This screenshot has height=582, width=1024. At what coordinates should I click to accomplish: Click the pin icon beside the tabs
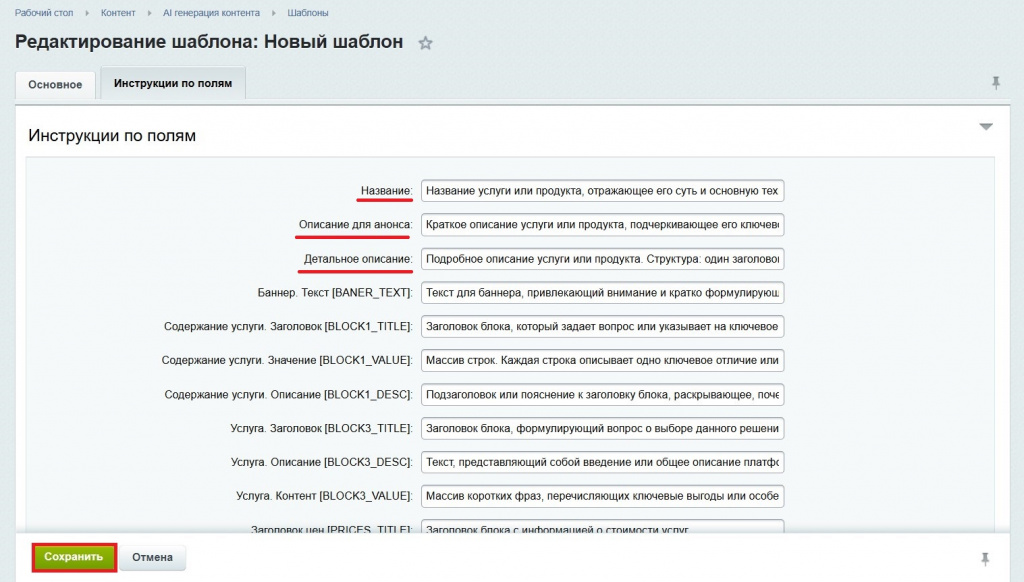tap(995, 83)
